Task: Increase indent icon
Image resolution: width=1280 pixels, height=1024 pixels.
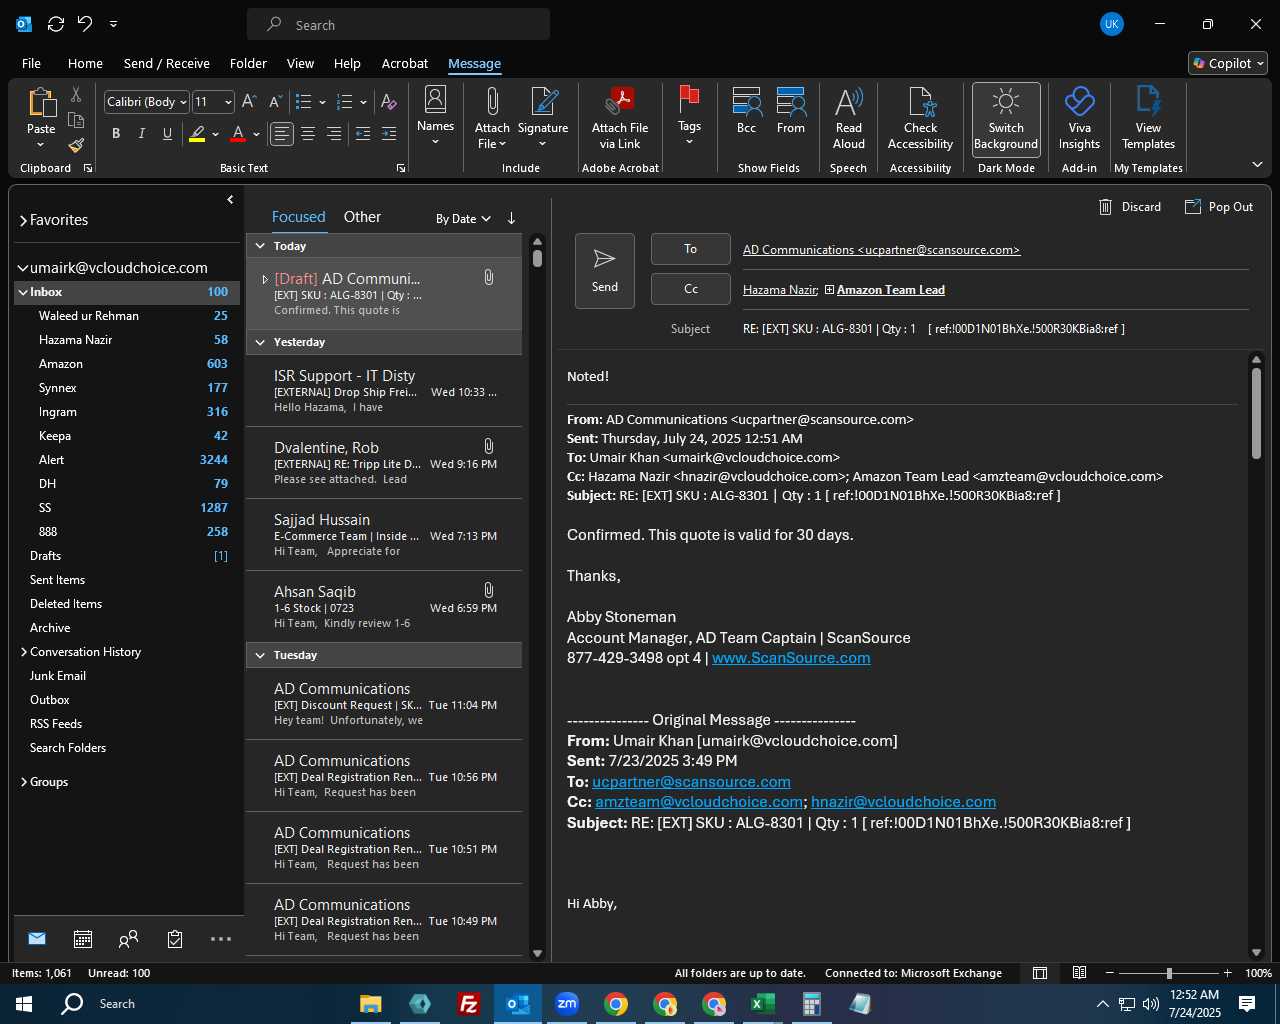Action: (x=389, y=133)
